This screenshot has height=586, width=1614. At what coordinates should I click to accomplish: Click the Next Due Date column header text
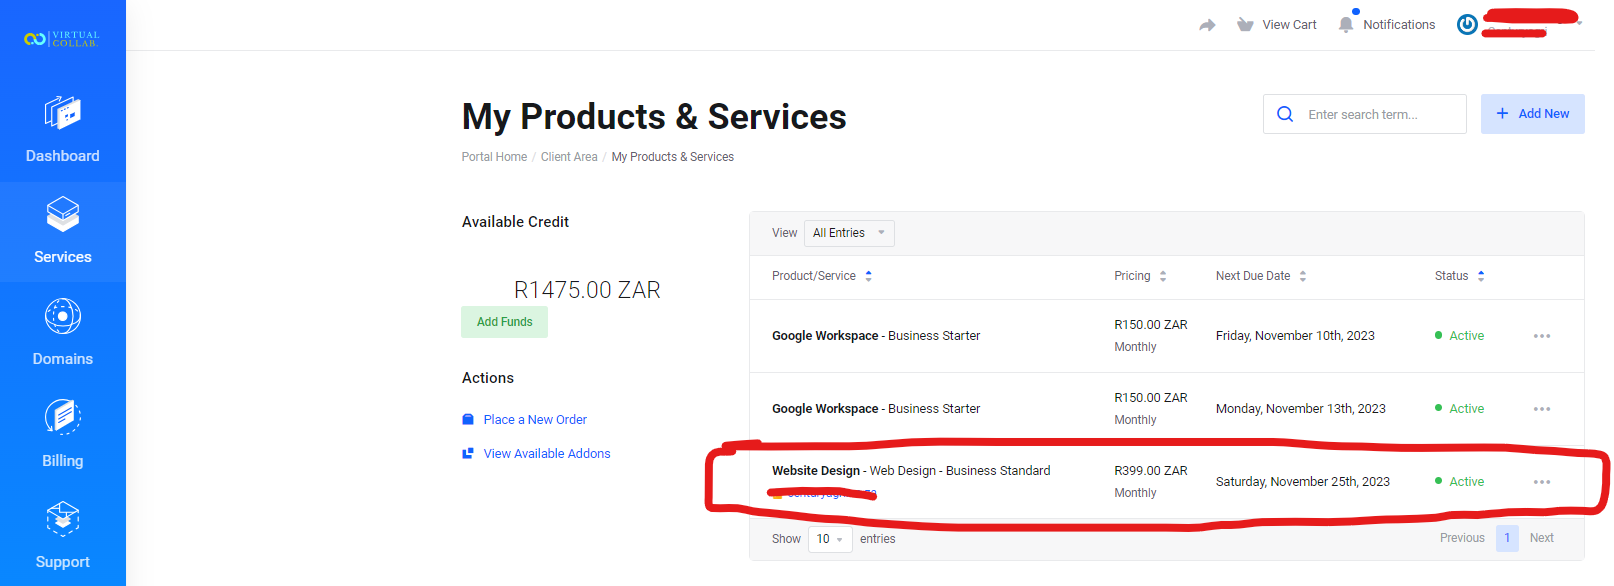pyautogui.click(x=1253, y=276)
